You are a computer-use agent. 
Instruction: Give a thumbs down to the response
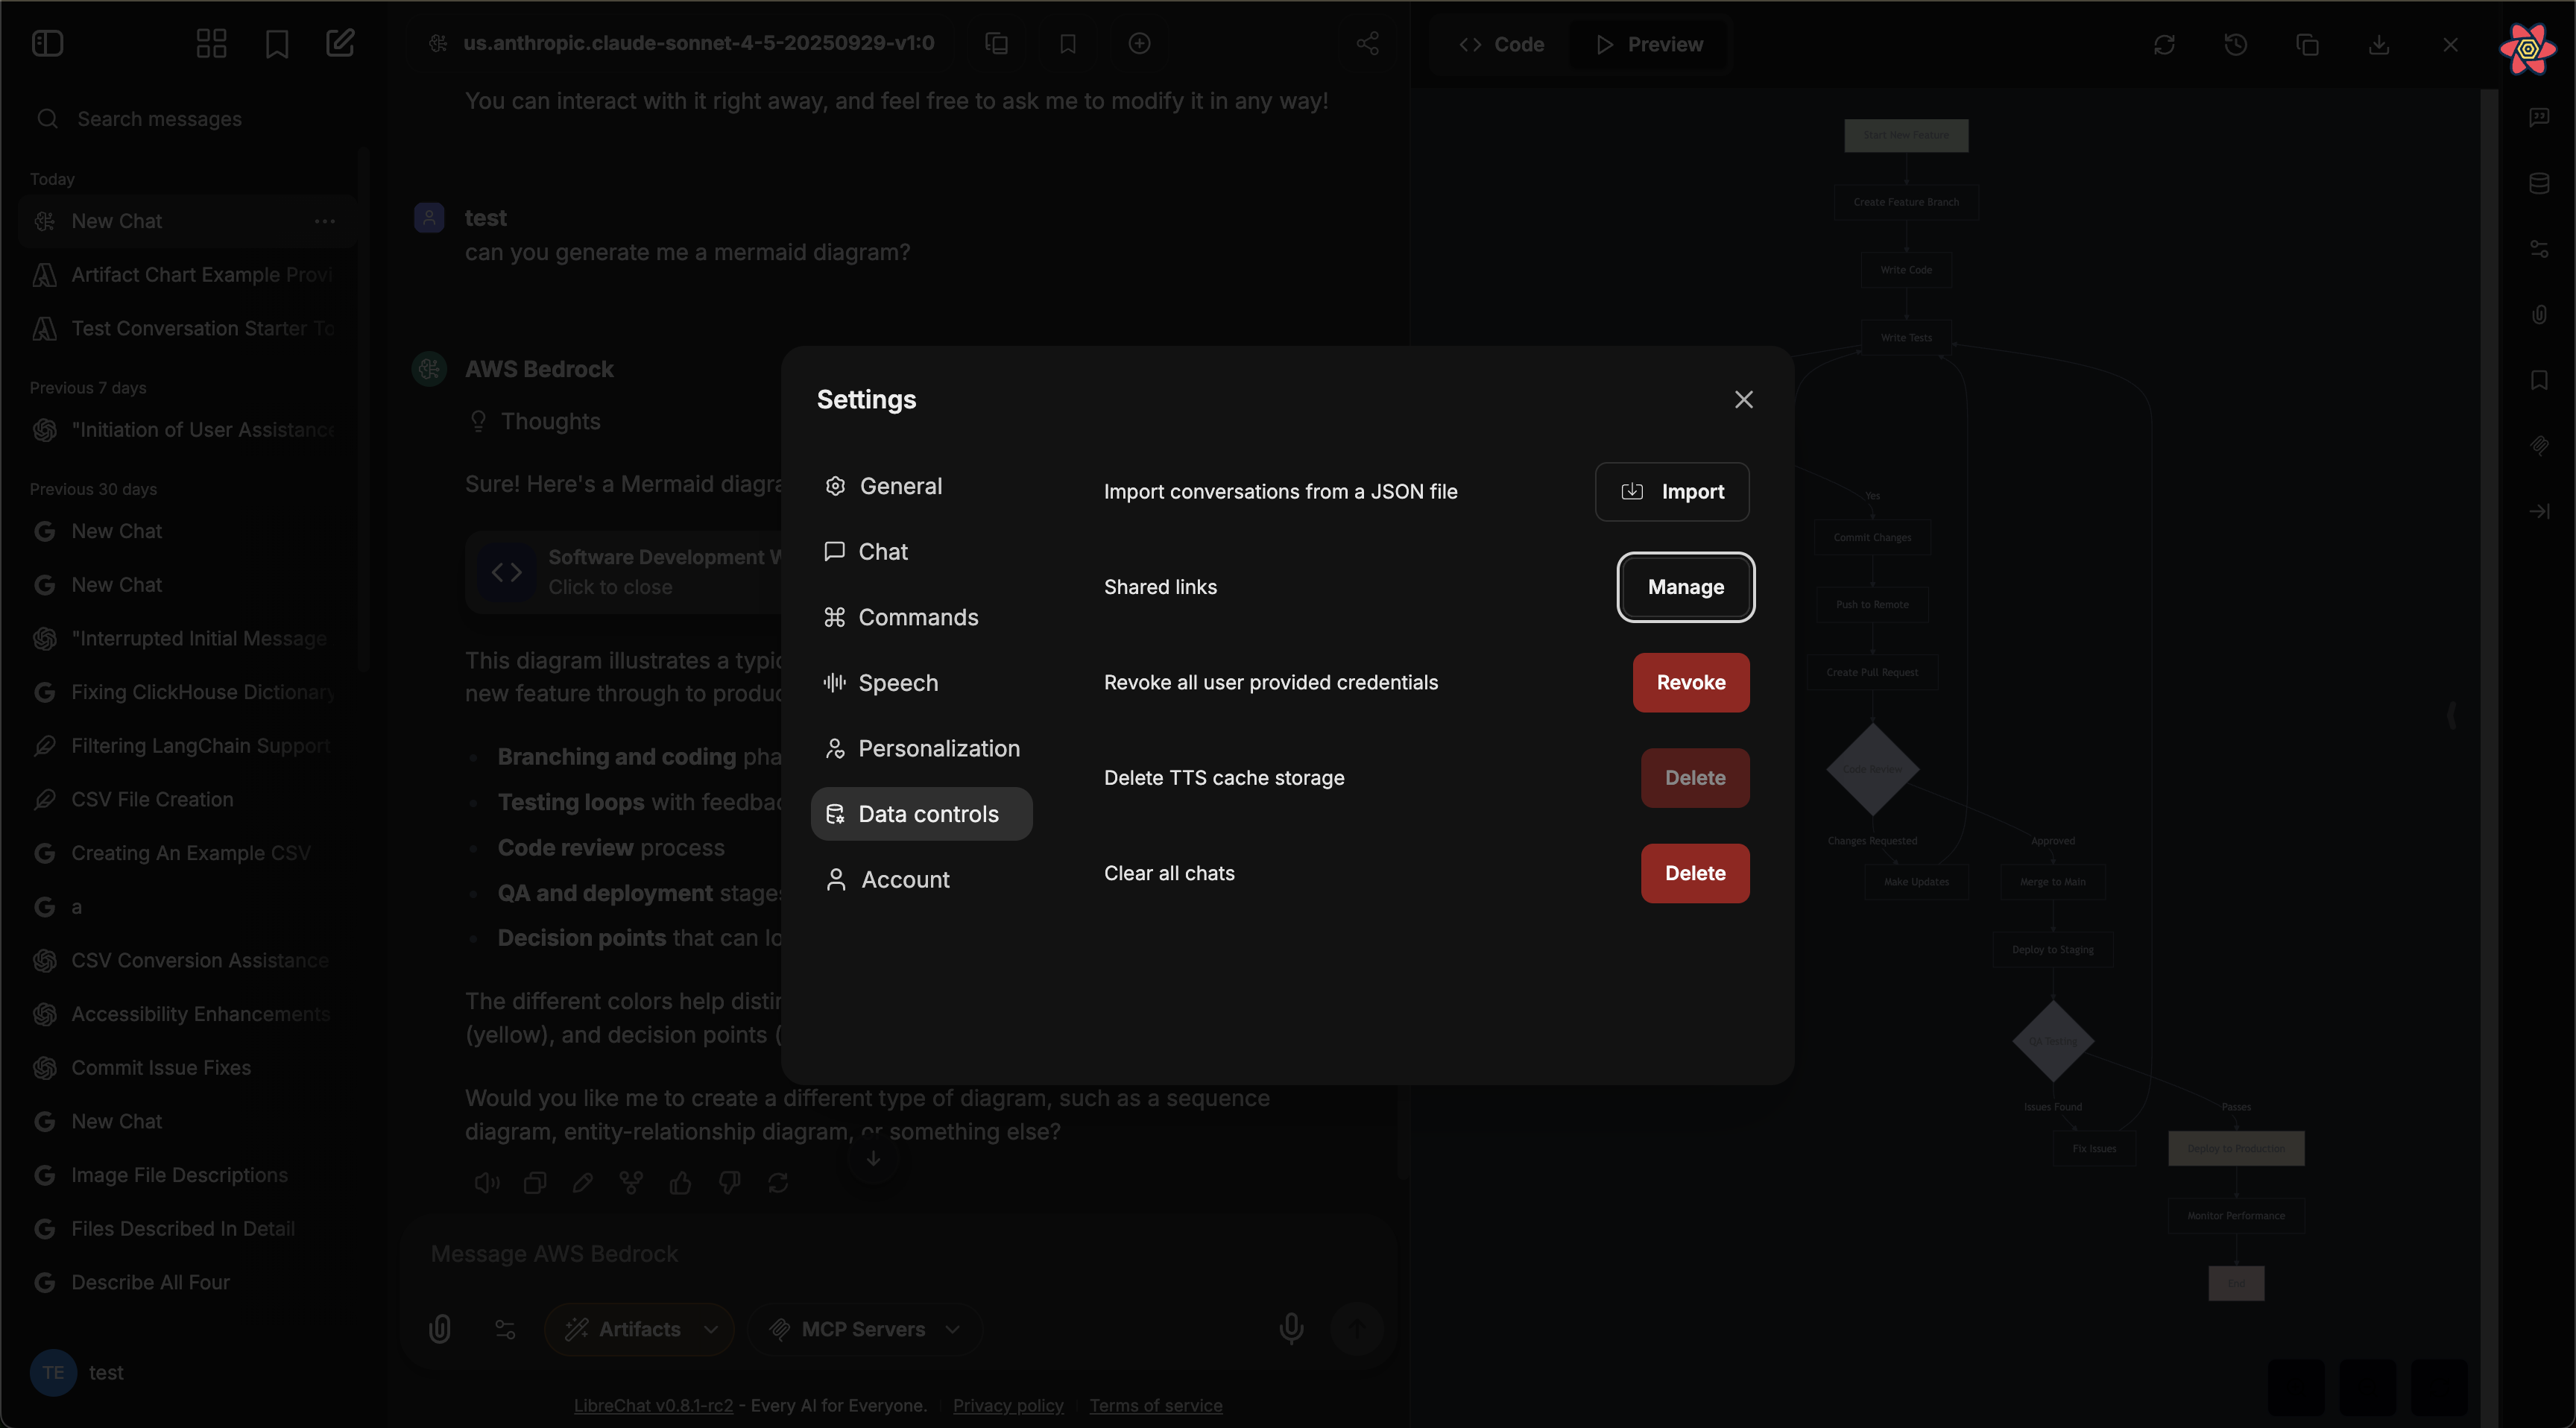730,1182
